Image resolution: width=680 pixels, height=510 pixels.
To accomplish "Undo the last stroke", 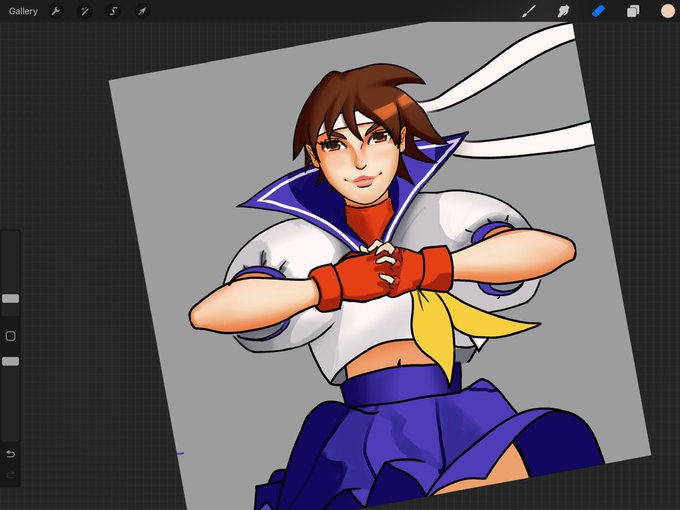I will pyautogui.click(x=10, y=454).
